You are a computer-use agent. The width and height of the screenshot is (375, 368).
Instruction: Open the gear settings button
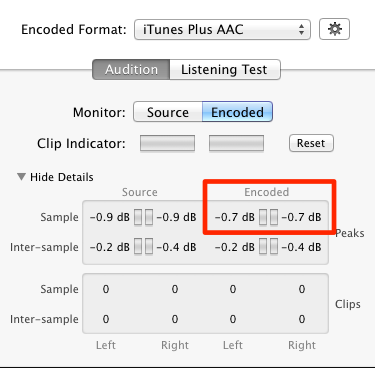coord(334,29)
